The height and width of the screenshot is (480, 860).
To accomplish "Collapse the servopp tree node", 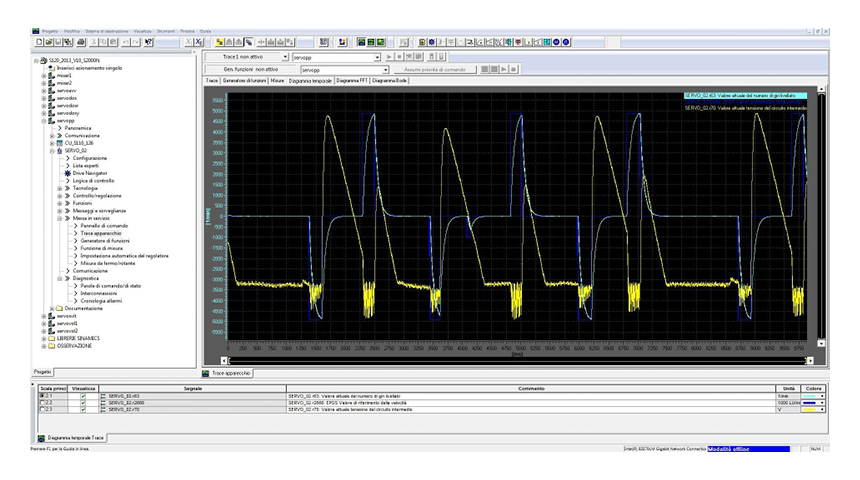I will pos(44,121).
